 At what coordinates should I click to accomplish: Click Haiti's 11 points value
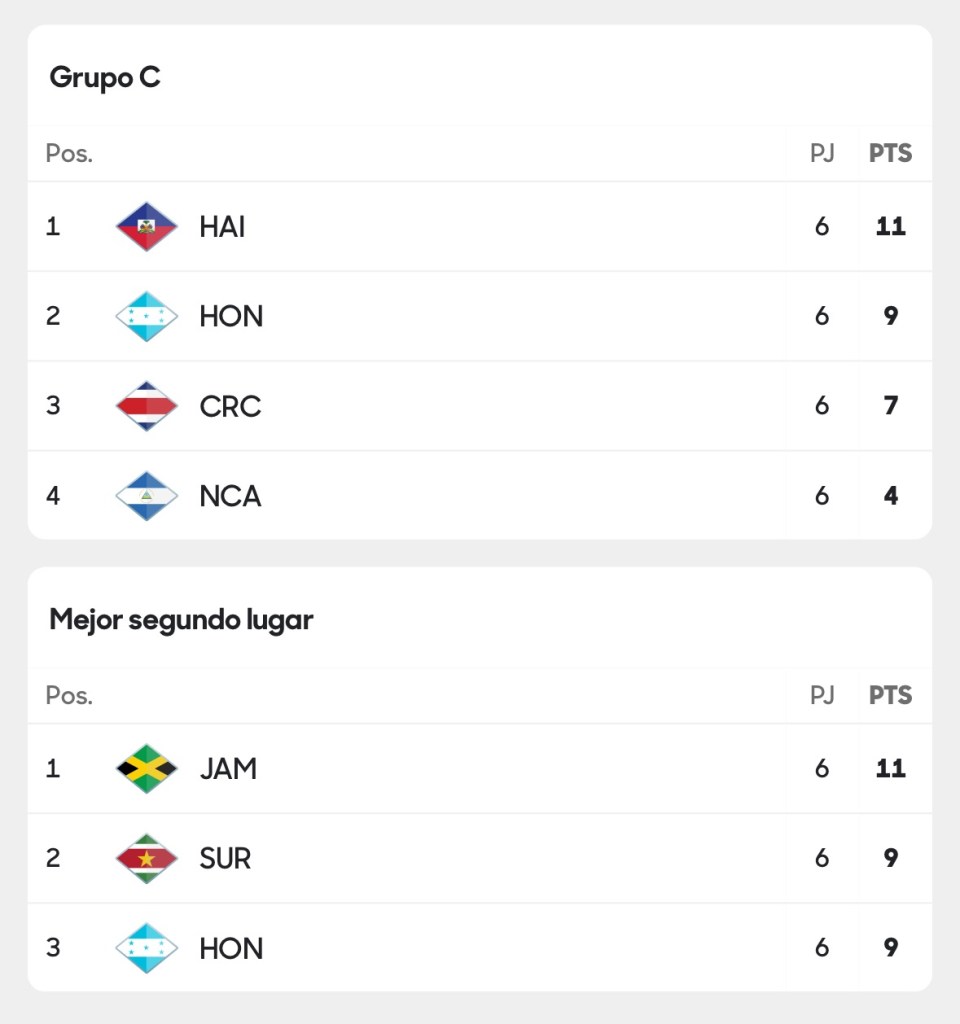pyautogui.click(x=890, y=227)
